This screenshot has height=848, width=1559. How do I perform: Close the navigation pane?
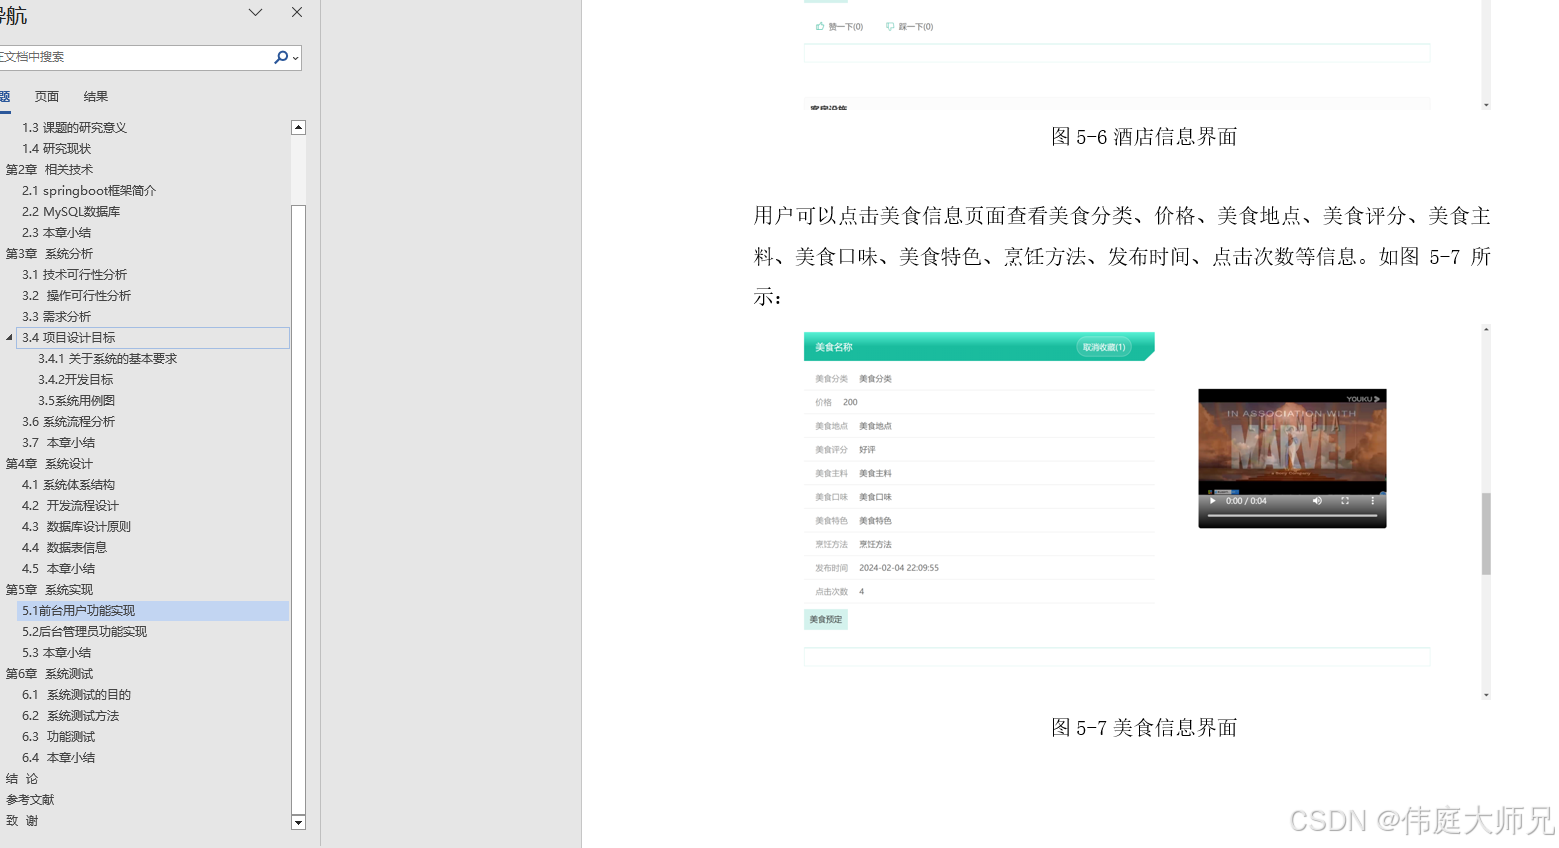[x=297, y=12]
